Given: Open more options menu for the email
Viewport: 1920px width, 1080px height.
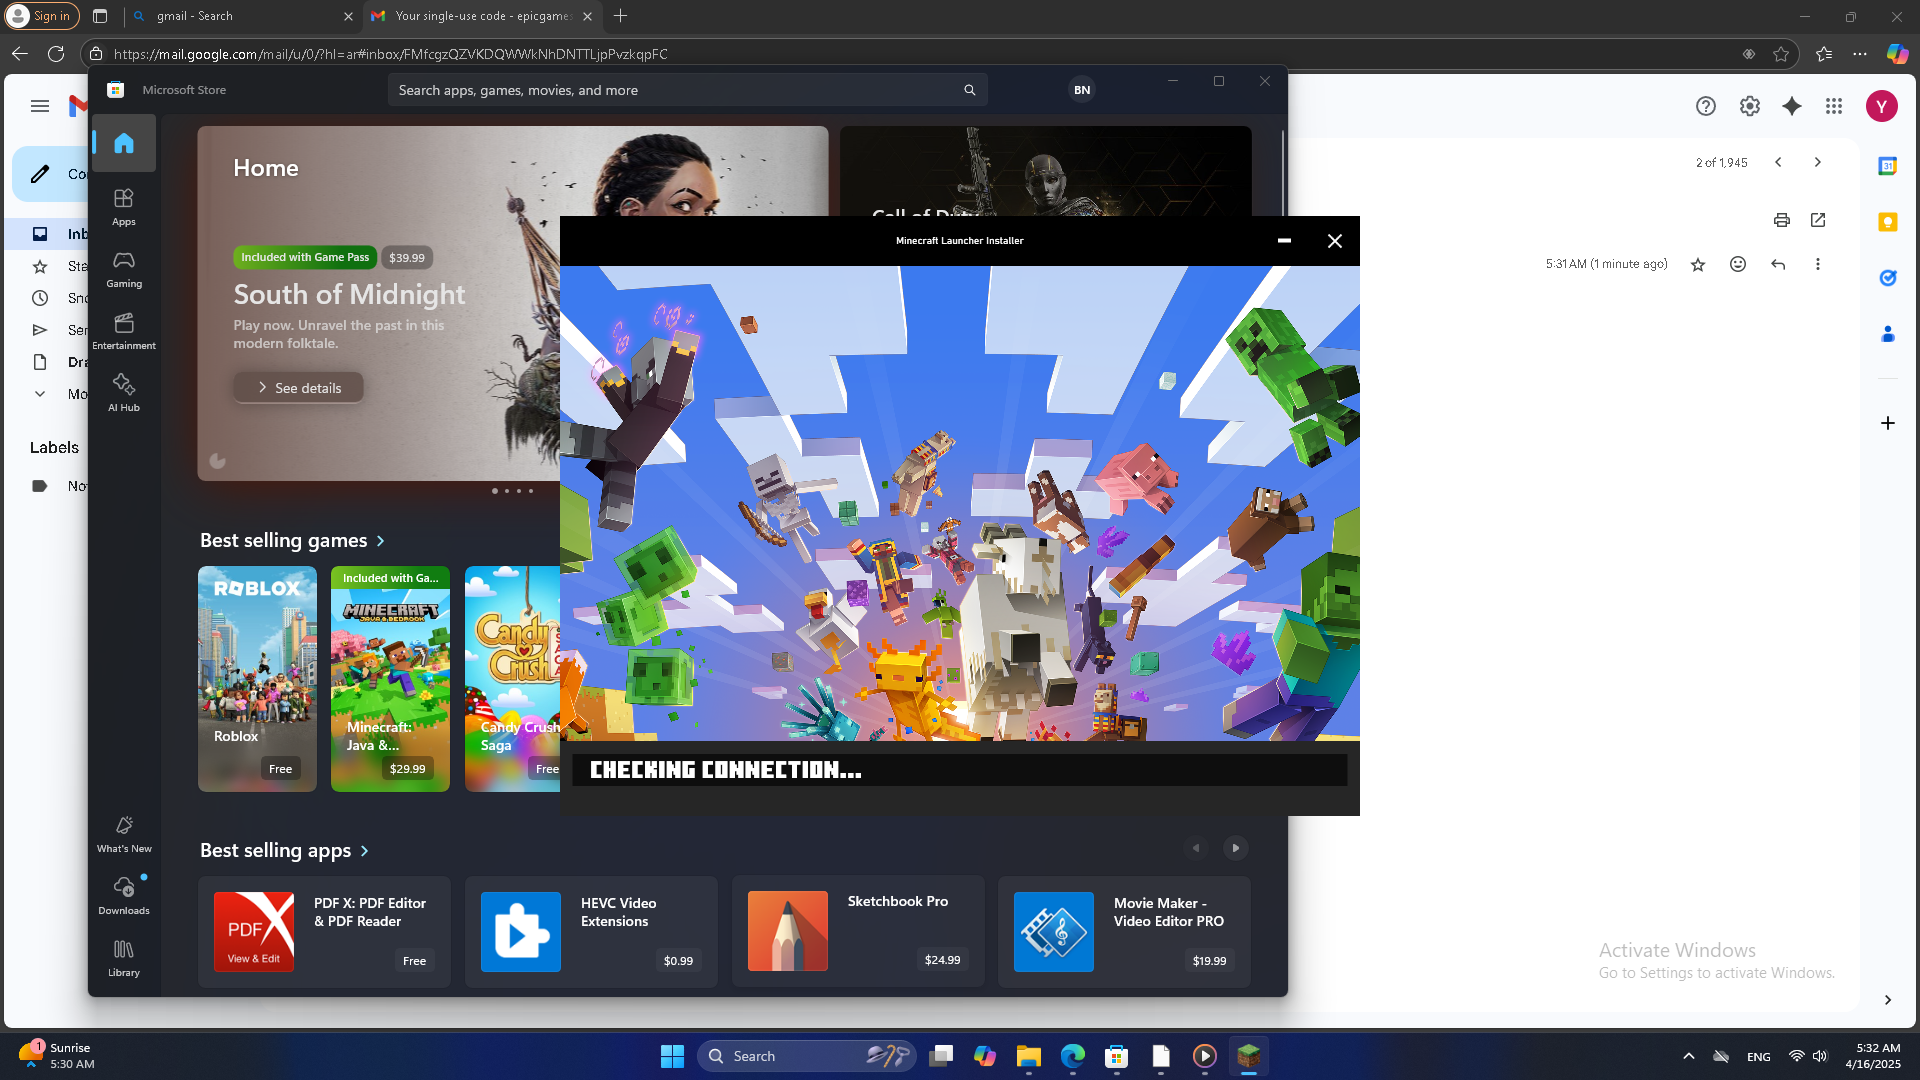Looking at the screenshot, I should pos(1818,264).
